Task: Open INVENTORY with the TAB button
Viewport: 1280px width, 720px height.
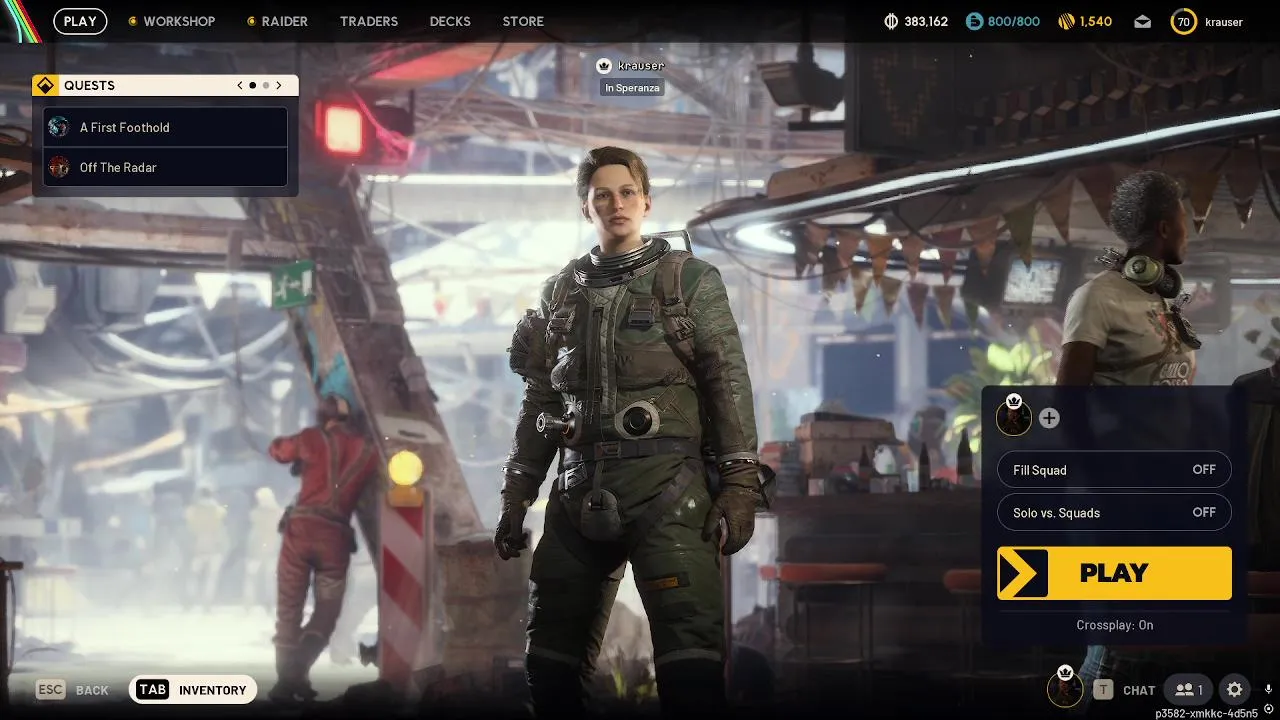Action: point(193,689)
